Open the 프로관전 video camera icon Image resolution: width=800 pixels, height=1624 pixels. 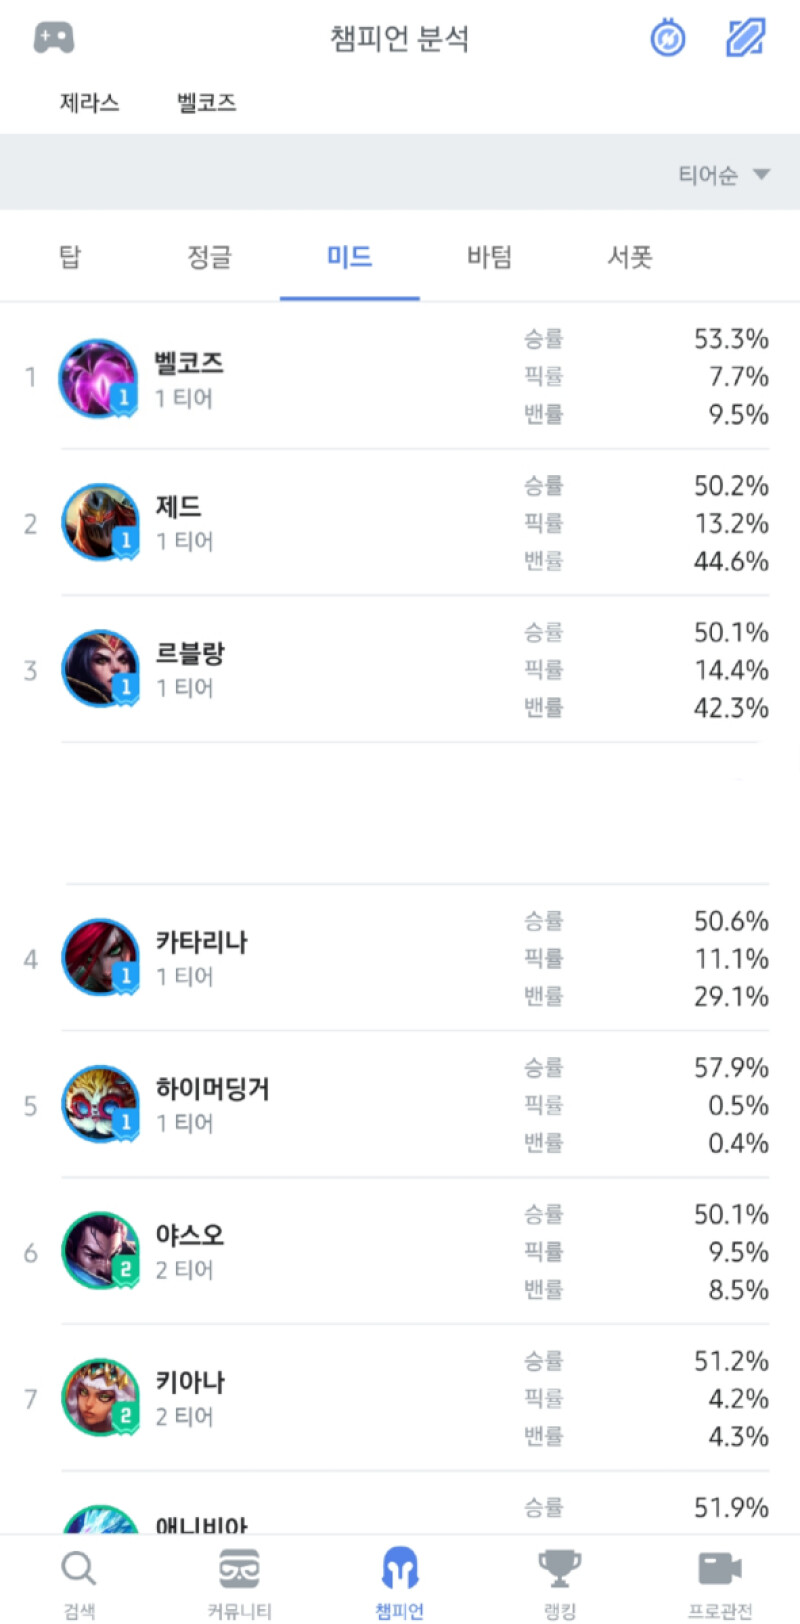coord(720,1570)
